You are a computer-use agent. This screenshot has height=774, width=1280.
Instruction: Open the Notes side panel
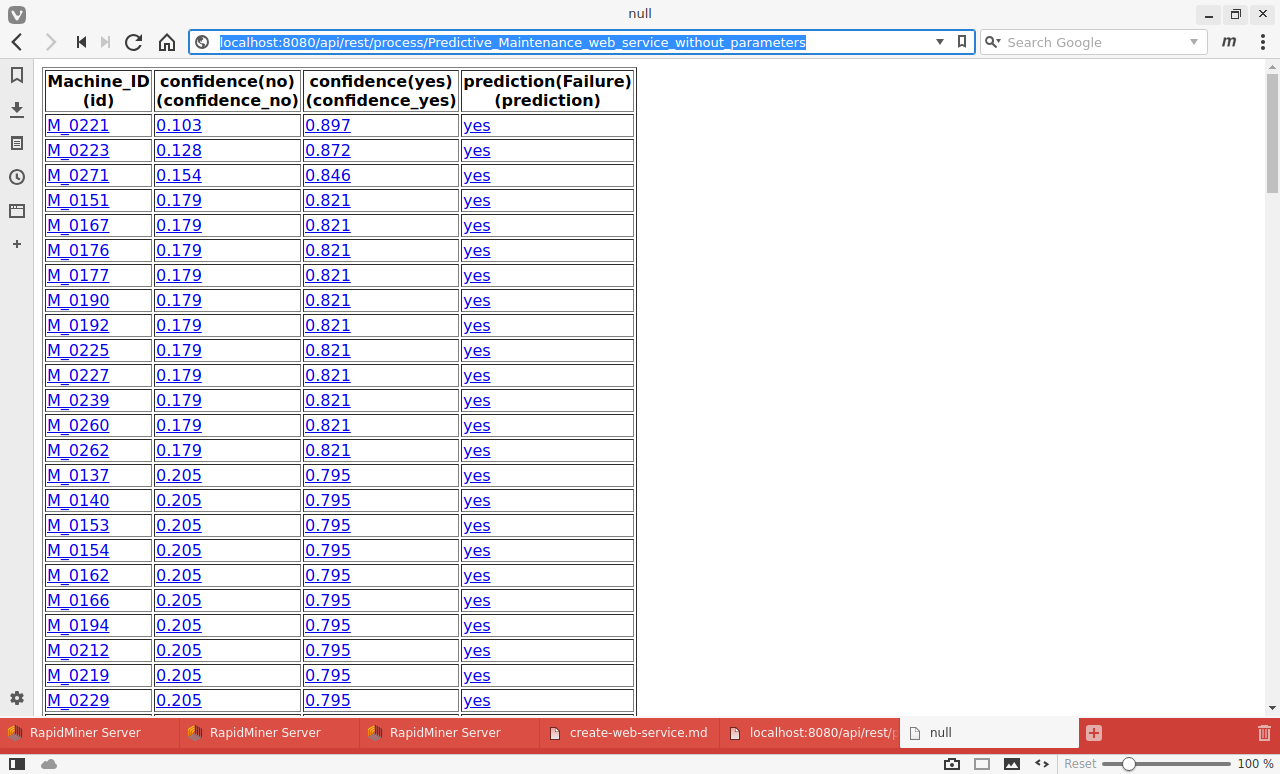17,143
